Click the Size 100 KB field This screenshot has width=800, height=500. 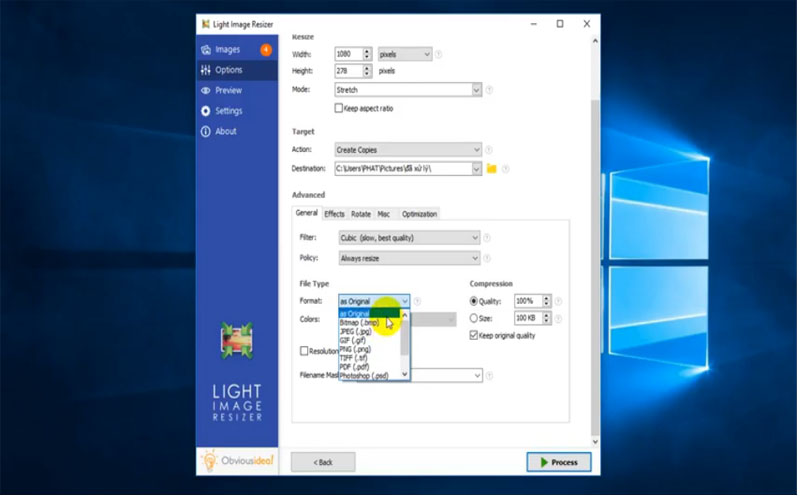click(528, 318)
